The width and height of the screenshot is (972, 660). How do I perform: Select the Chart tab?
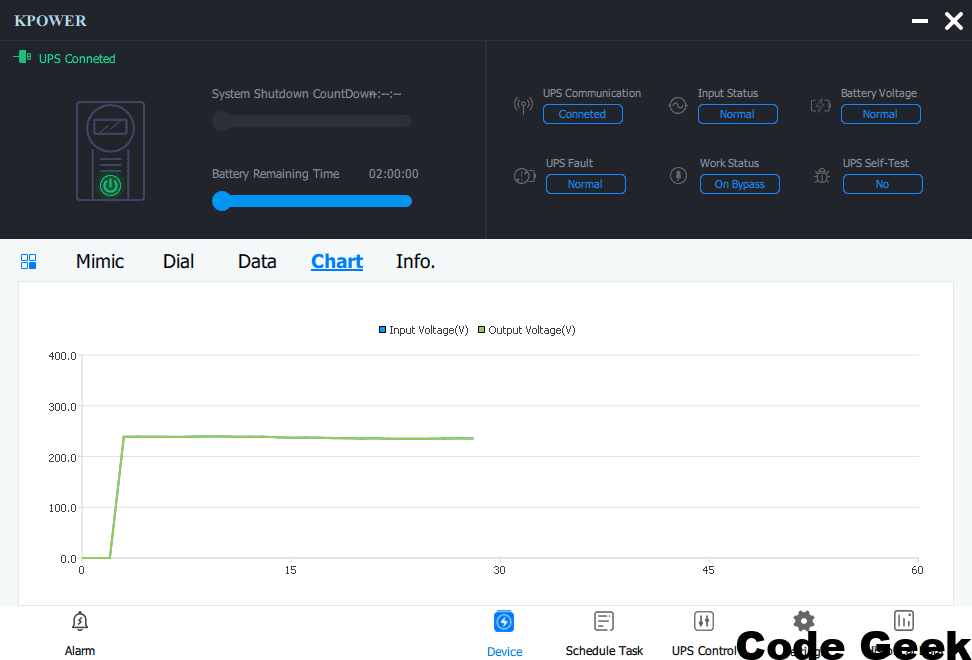(x=337, y=262)
